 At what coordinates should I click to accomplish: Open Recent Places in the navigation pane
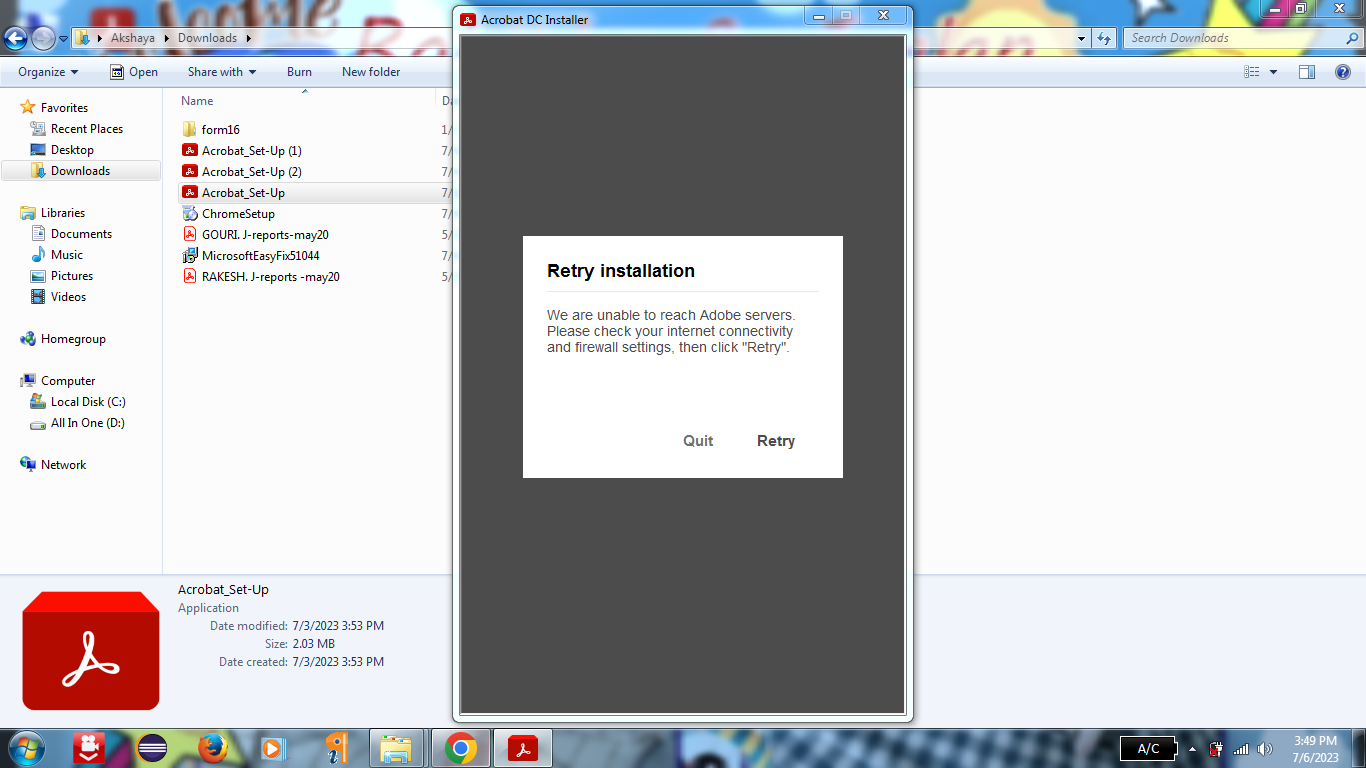[x=87, y=129]
